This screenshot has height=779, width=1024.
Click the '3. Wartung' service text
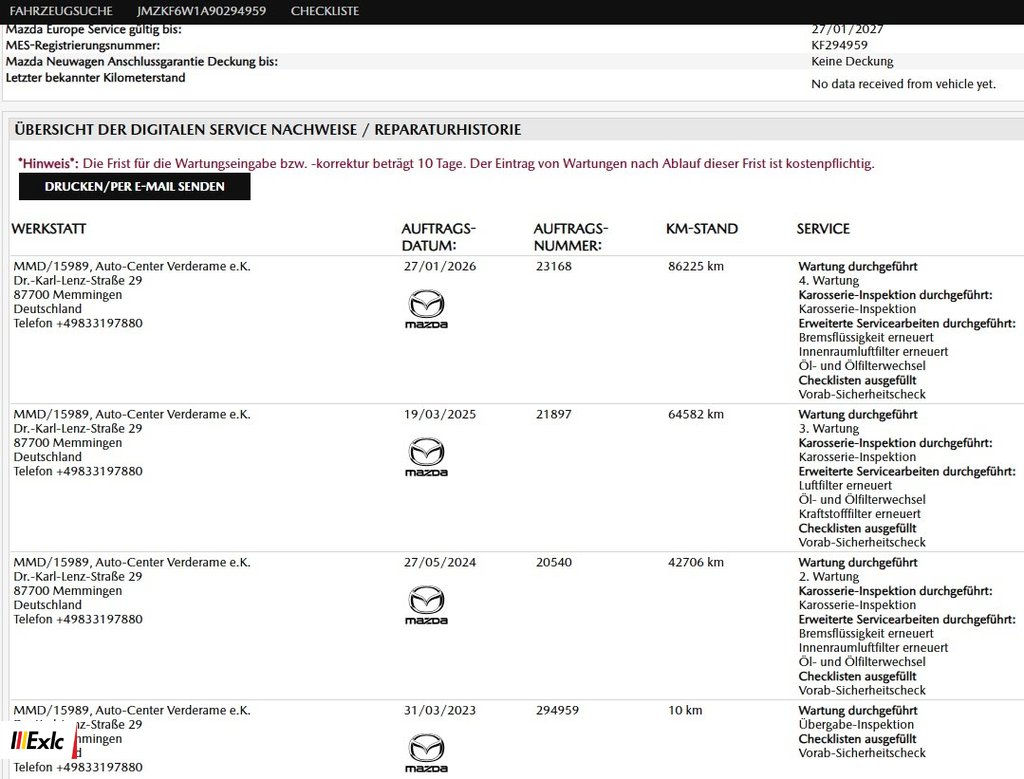[x=829, y=429]
